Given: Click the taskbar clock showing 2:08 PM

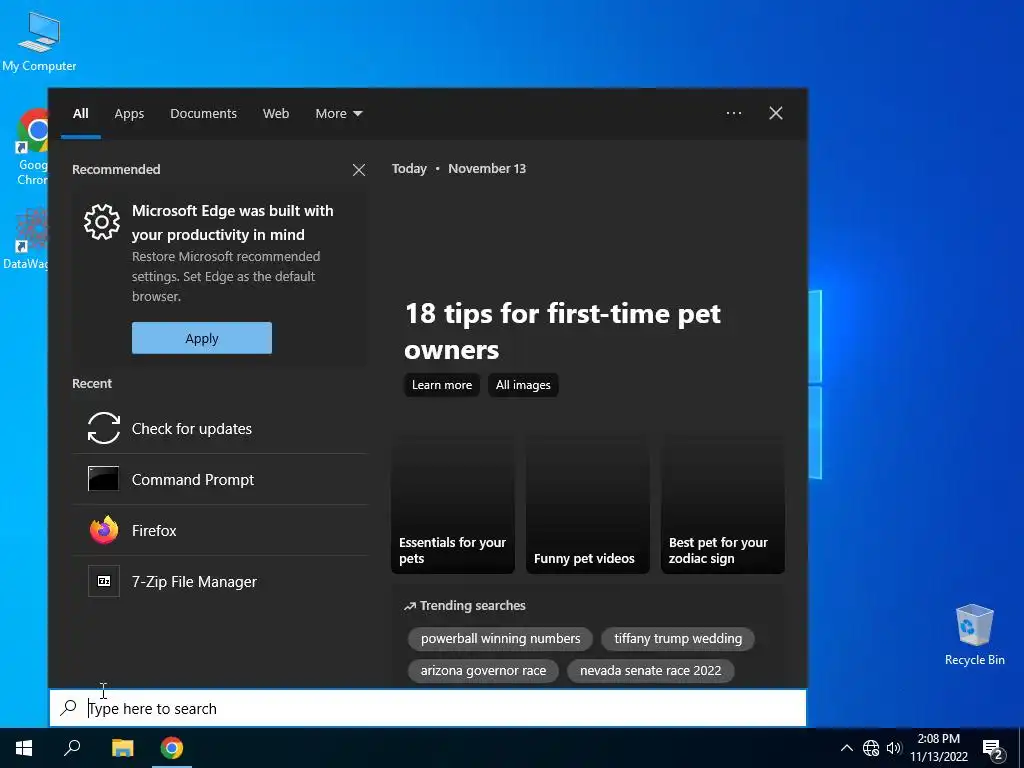Looking at the screenshot, I should tap(938, 748).
